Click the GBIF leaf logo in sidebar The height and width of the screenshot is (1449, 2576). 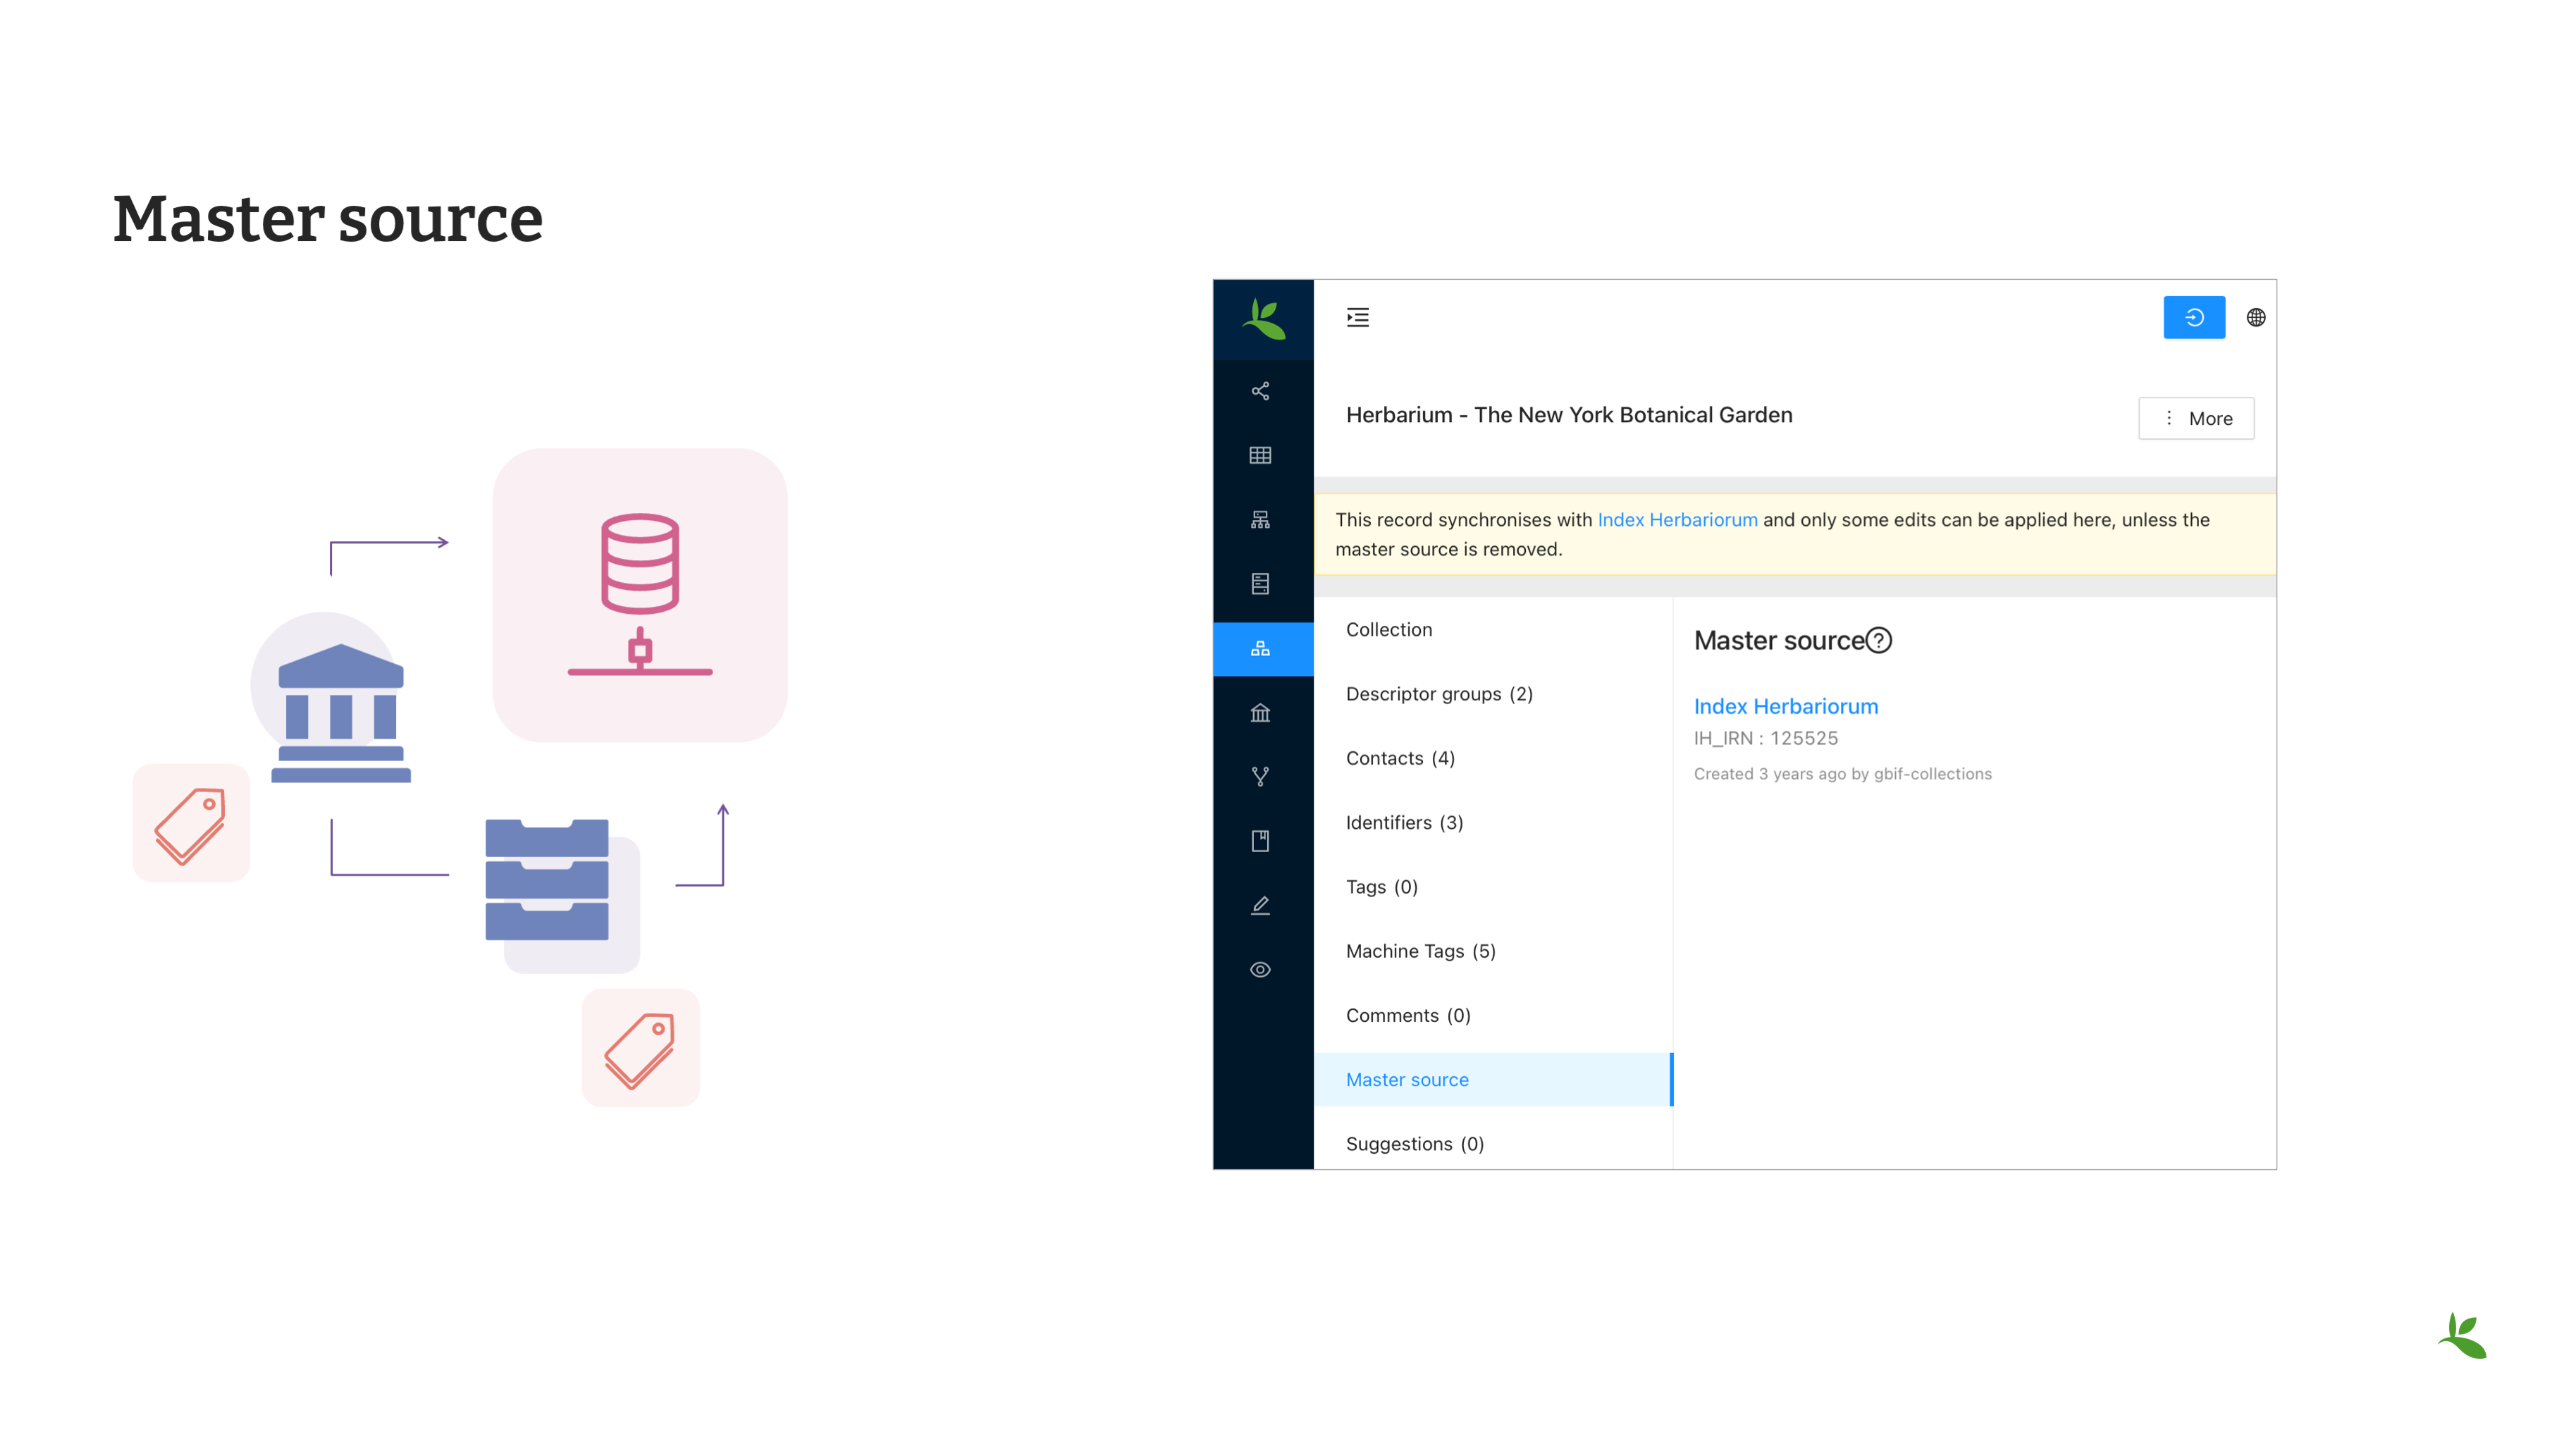1263,319
